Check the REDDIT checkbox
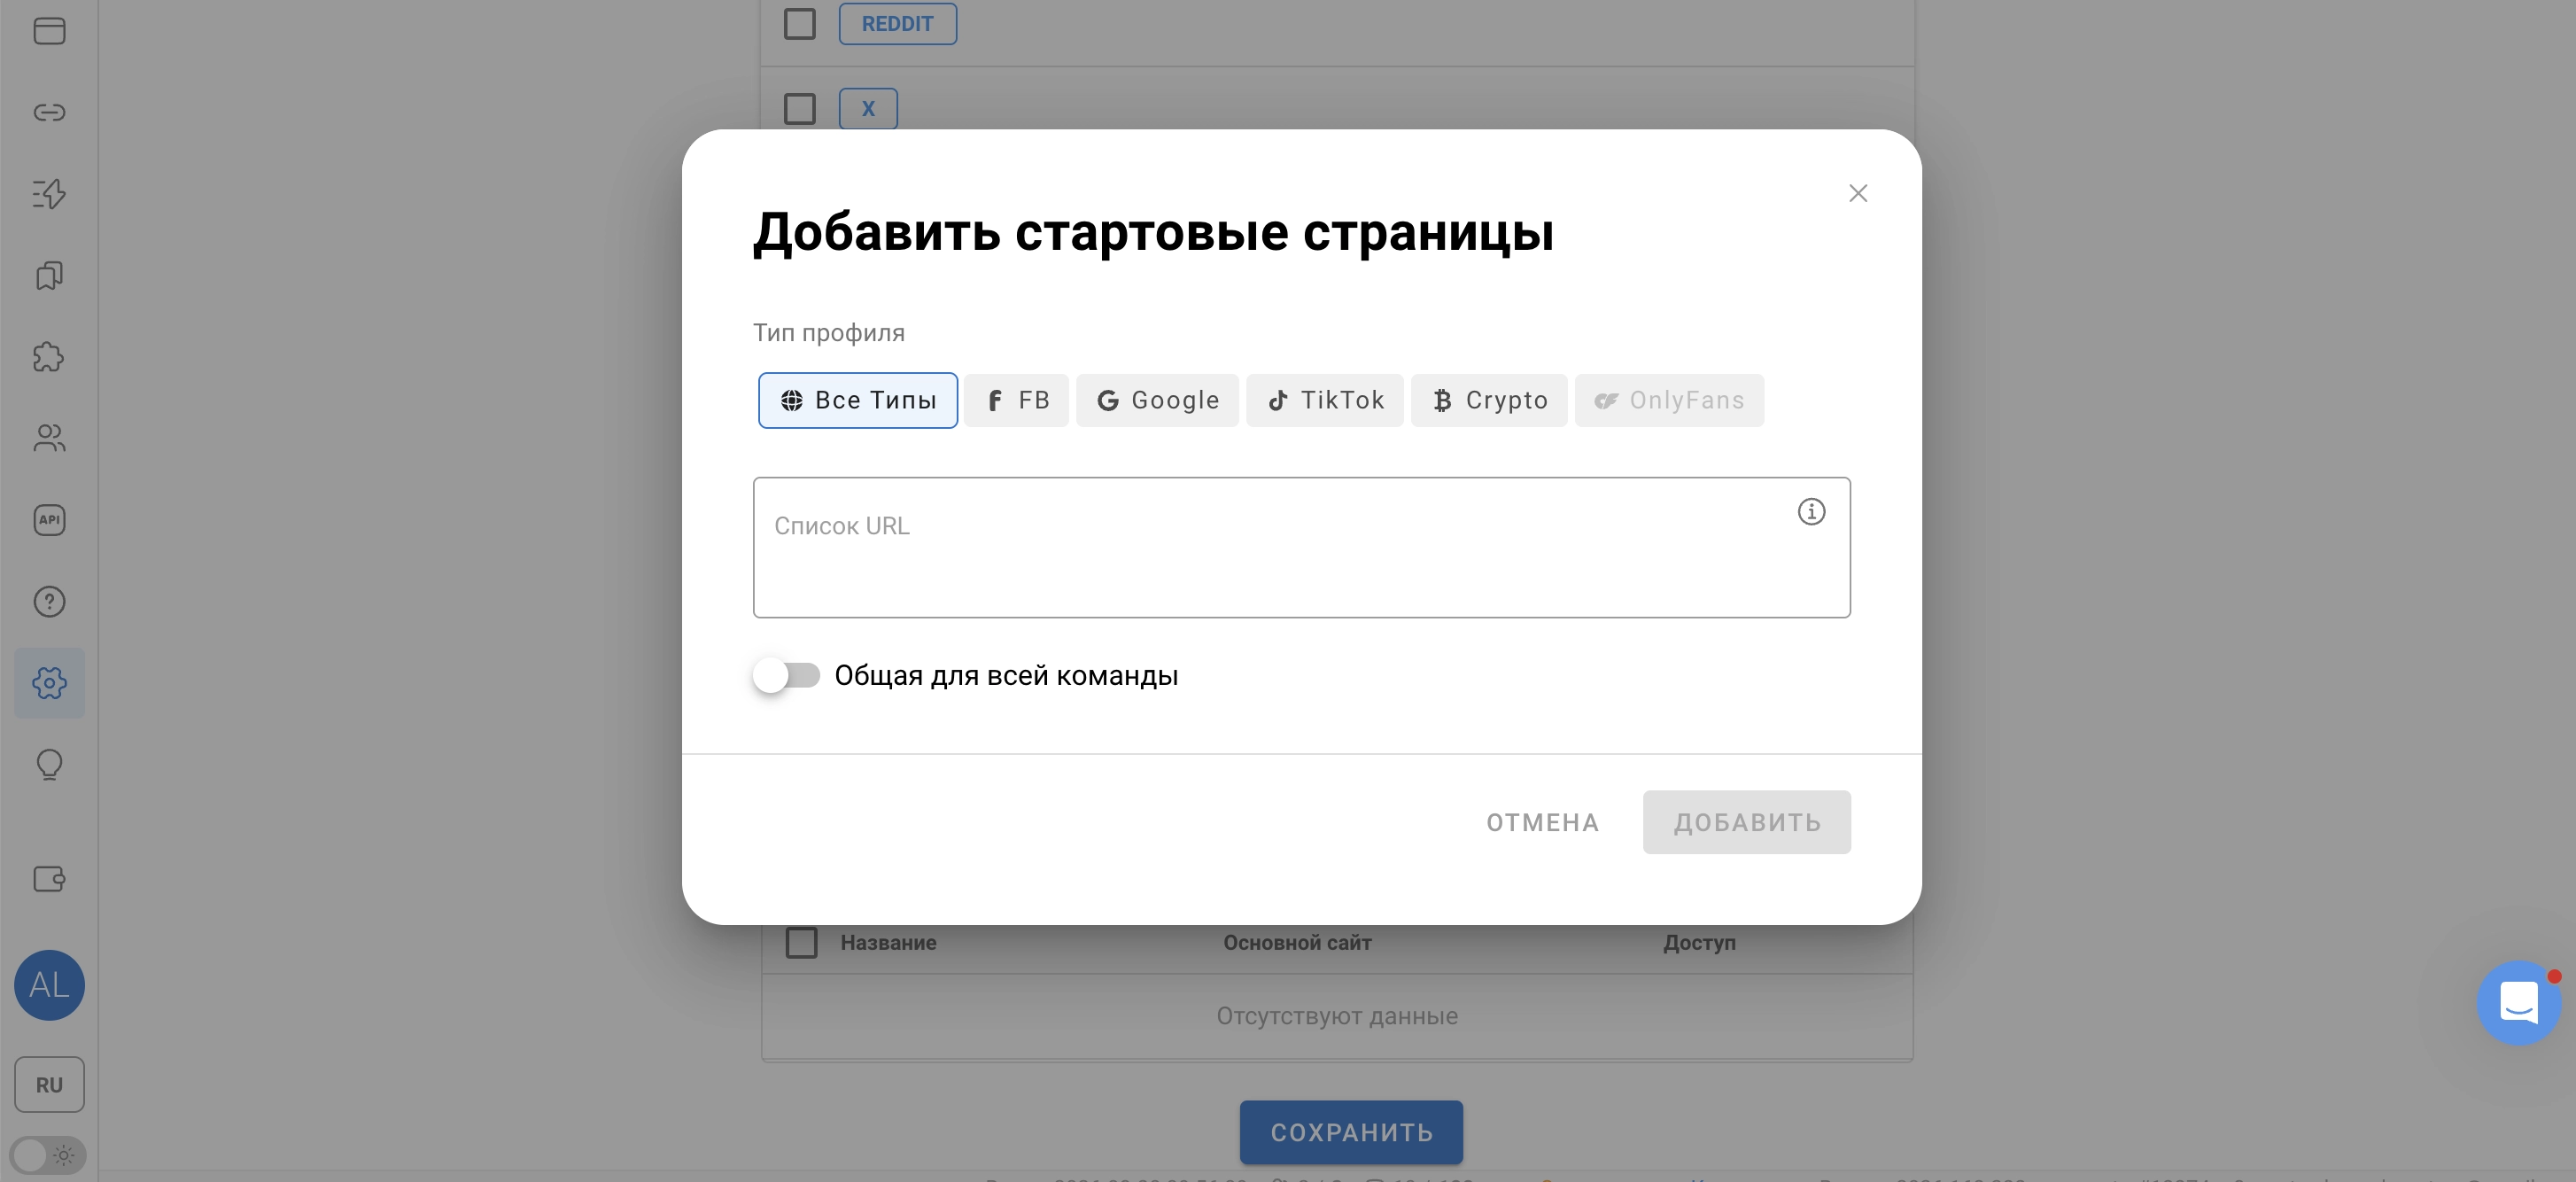Screen dimensions: 2576x1182 (800, 23)
